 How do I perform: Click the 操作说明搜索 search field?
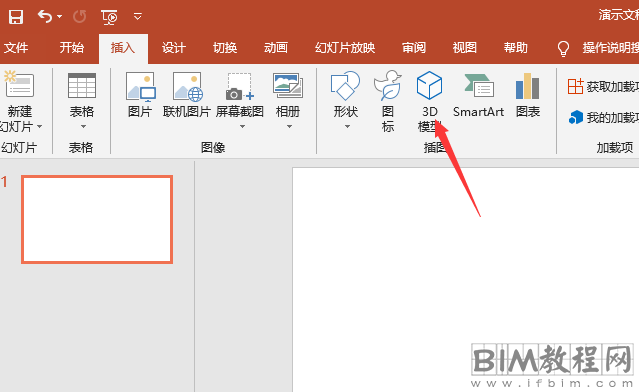(610, 48)
